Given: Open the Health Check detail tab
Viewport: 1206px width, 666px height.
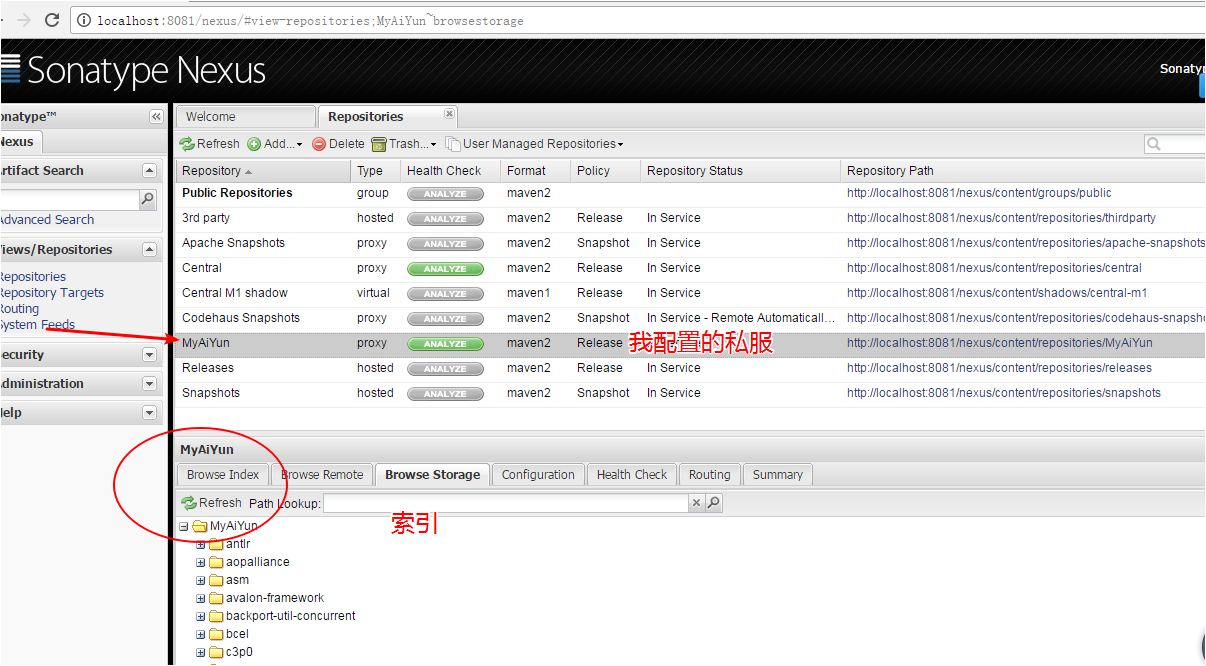Looking at the screenshot, I should pos(632,475).
